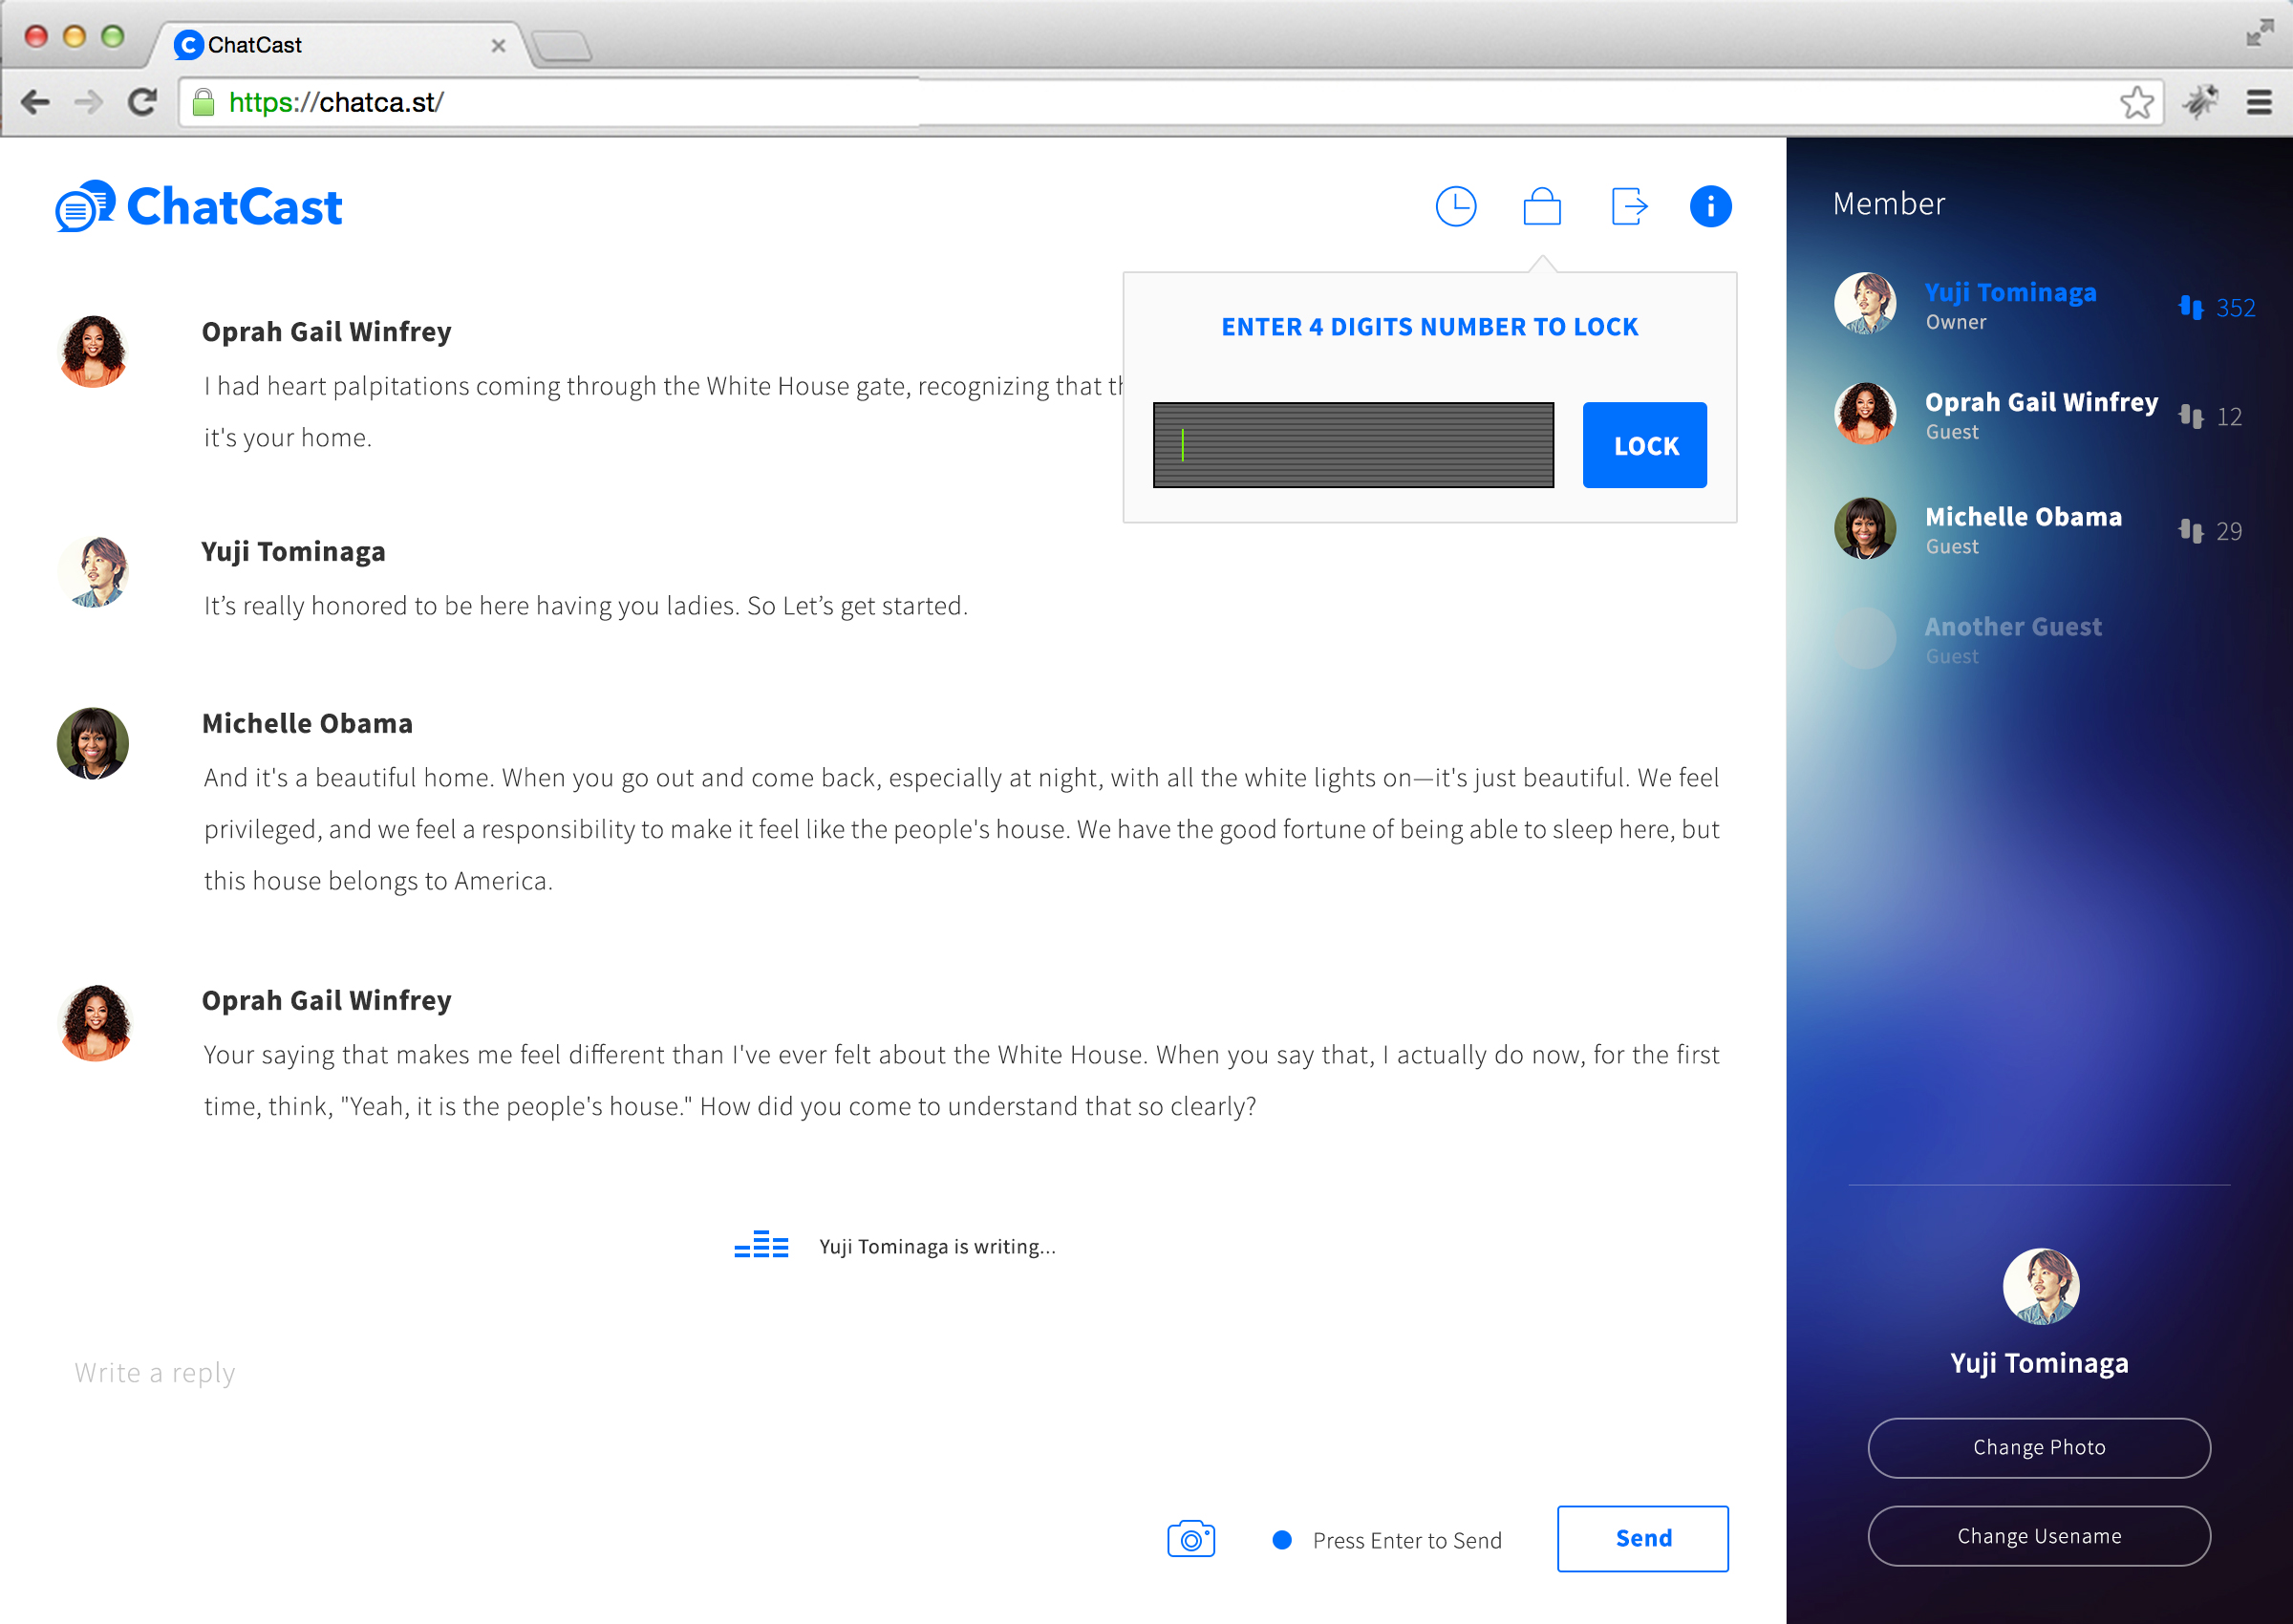Screen dimensions: 2293x1624
Task: Click the green SSL padlock icon
Action: (203, 102)
